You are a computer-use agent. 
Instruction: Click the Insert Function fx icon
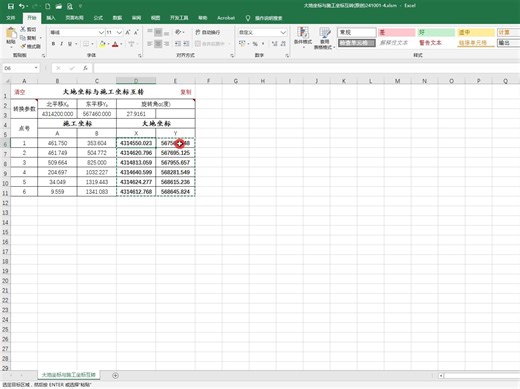[85, 68]
